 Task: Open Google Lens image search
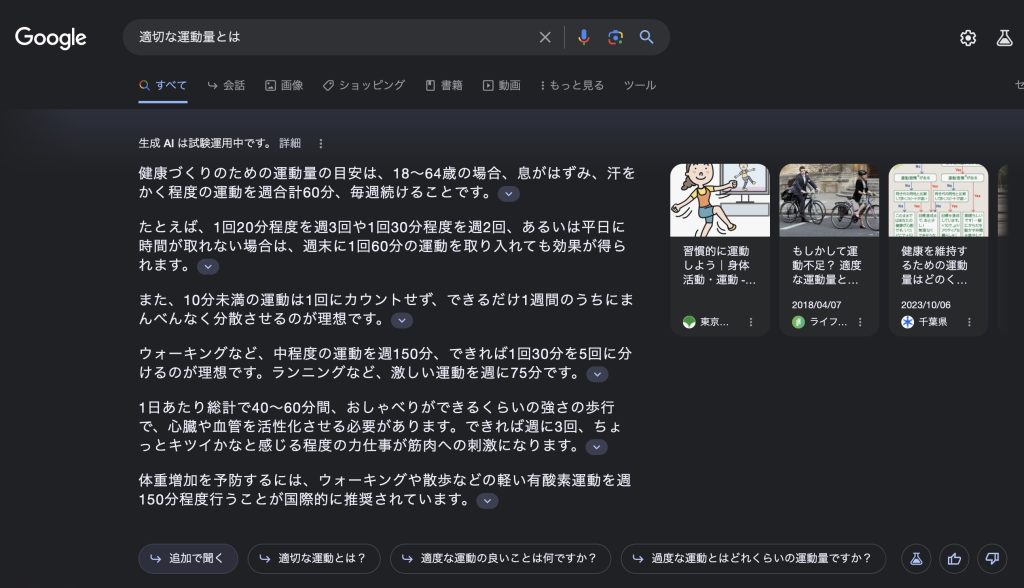pyautogui.click(x=615, y=37)
